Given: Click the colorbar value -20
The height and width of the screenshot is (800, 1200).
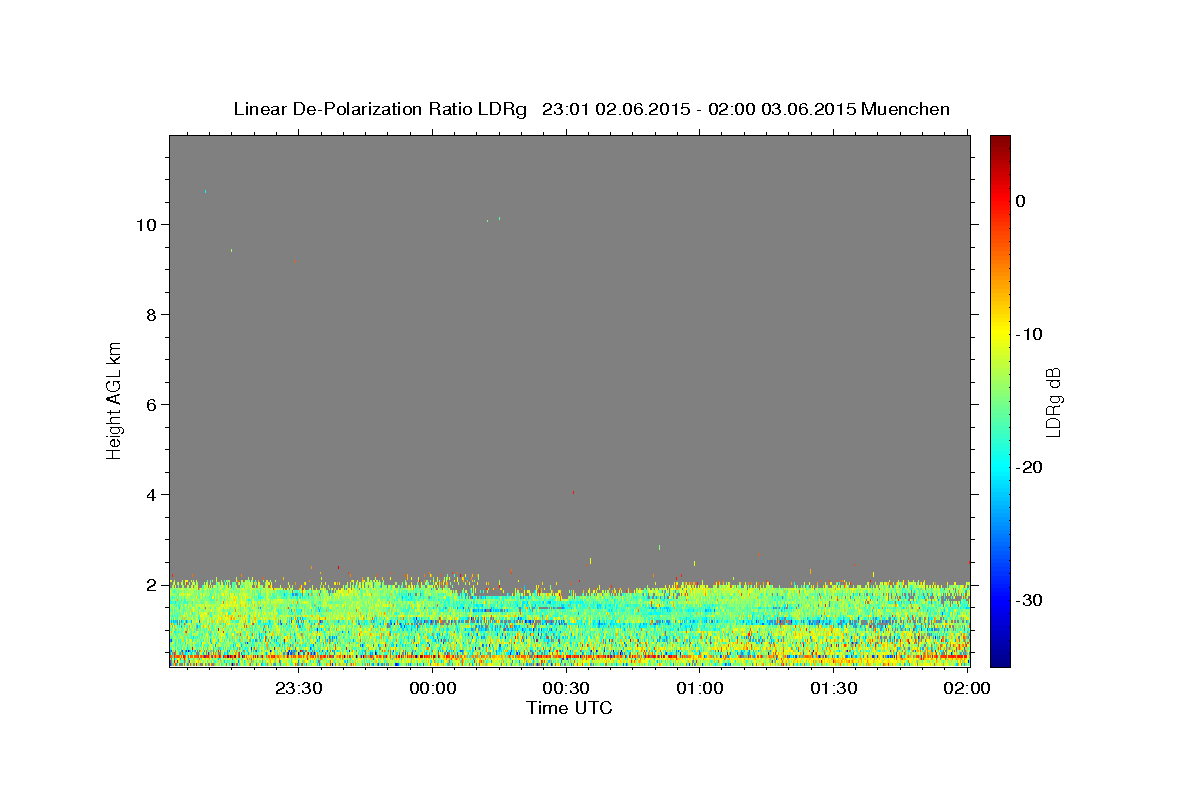Looking at the screenshot, I should click(x=1030, y=467).
